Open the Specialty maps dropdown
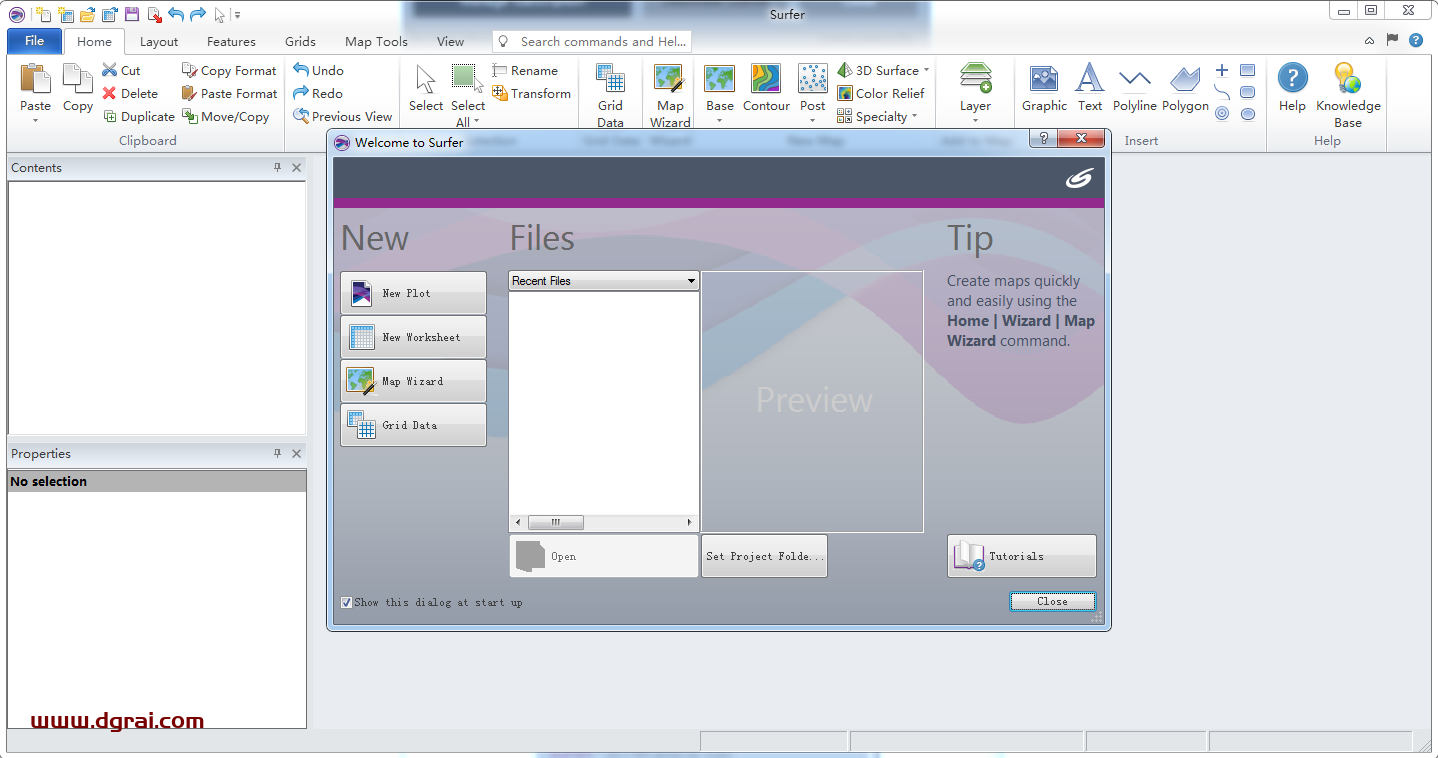 (x=914, y=116)
